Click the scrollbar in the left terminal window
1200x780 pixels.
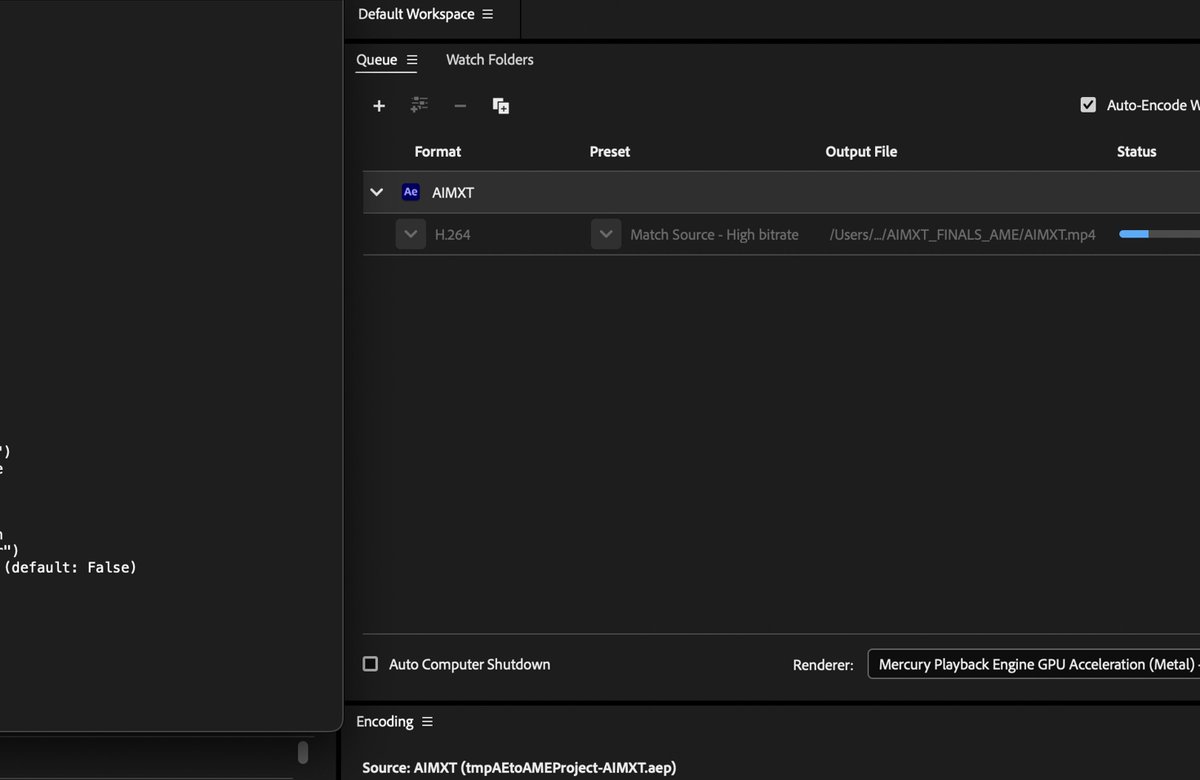point(303,752)
